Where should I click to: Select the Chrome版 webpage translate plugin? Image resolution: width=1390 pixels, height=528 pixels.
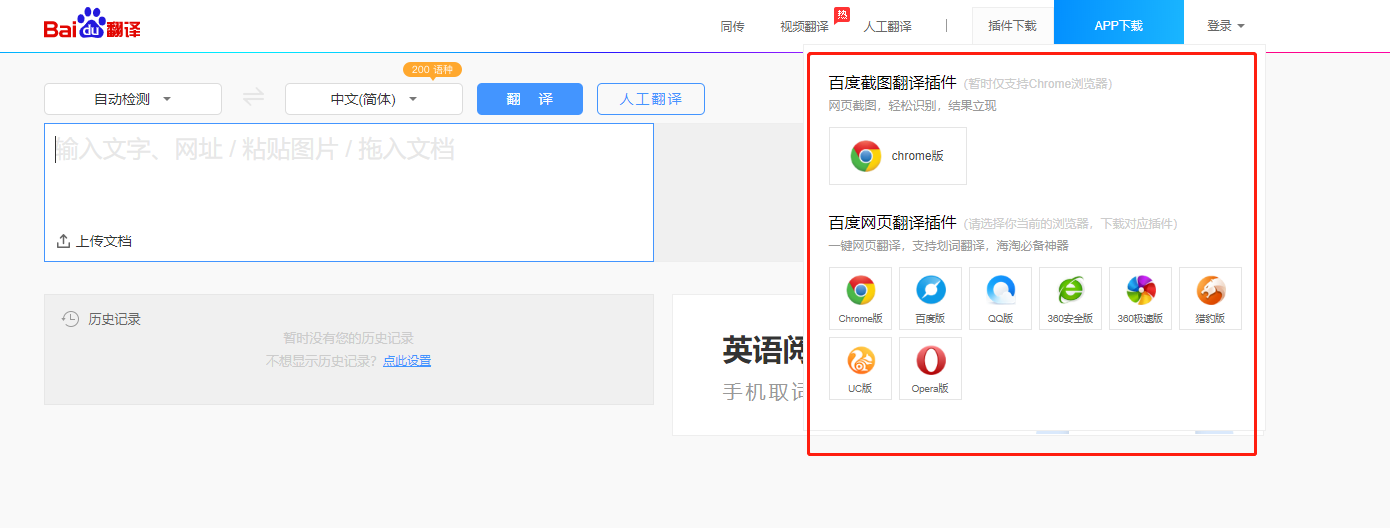coord(860,298)
